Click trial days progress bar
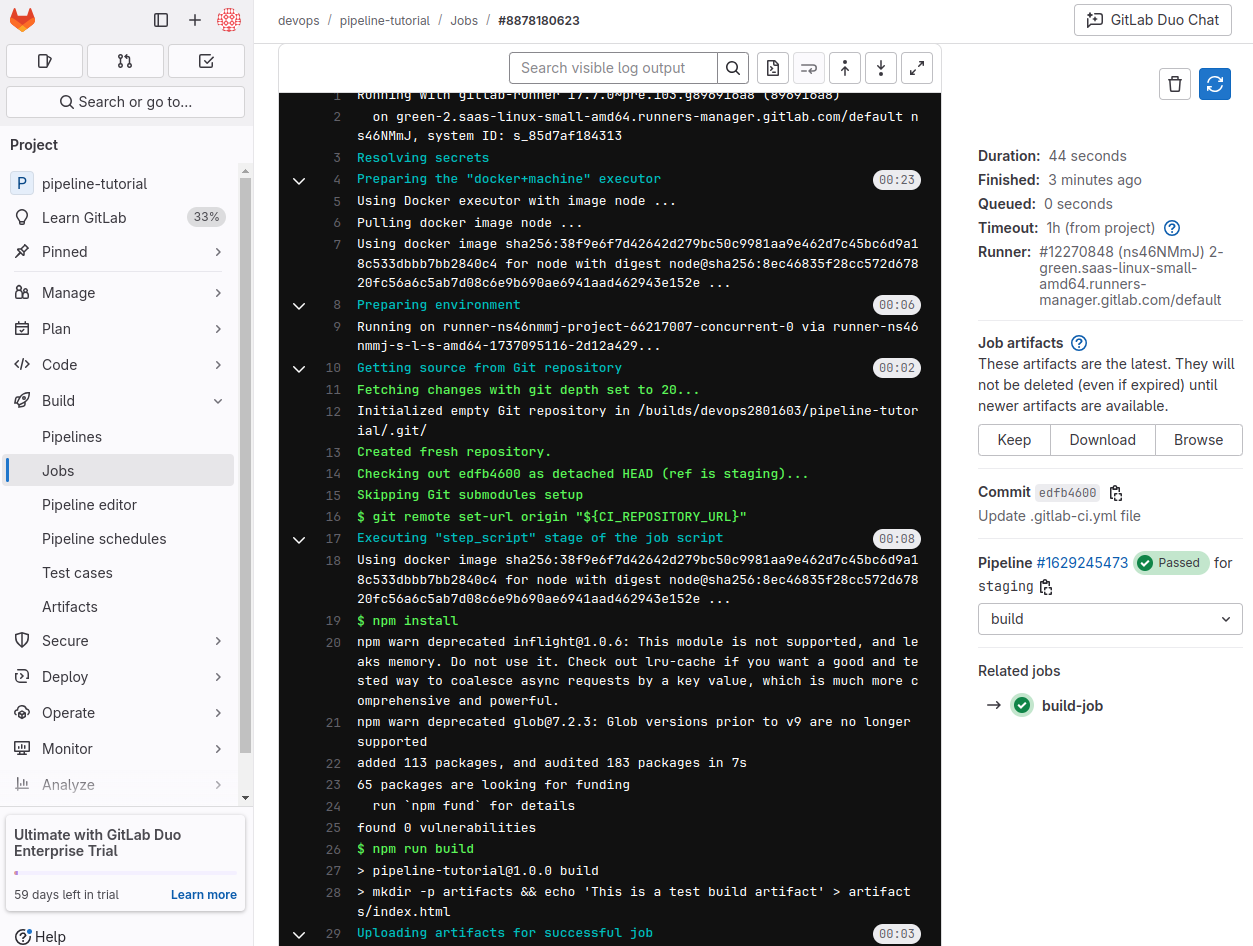The width and height of the screenshot is (1253, 946). coord(125,873)
